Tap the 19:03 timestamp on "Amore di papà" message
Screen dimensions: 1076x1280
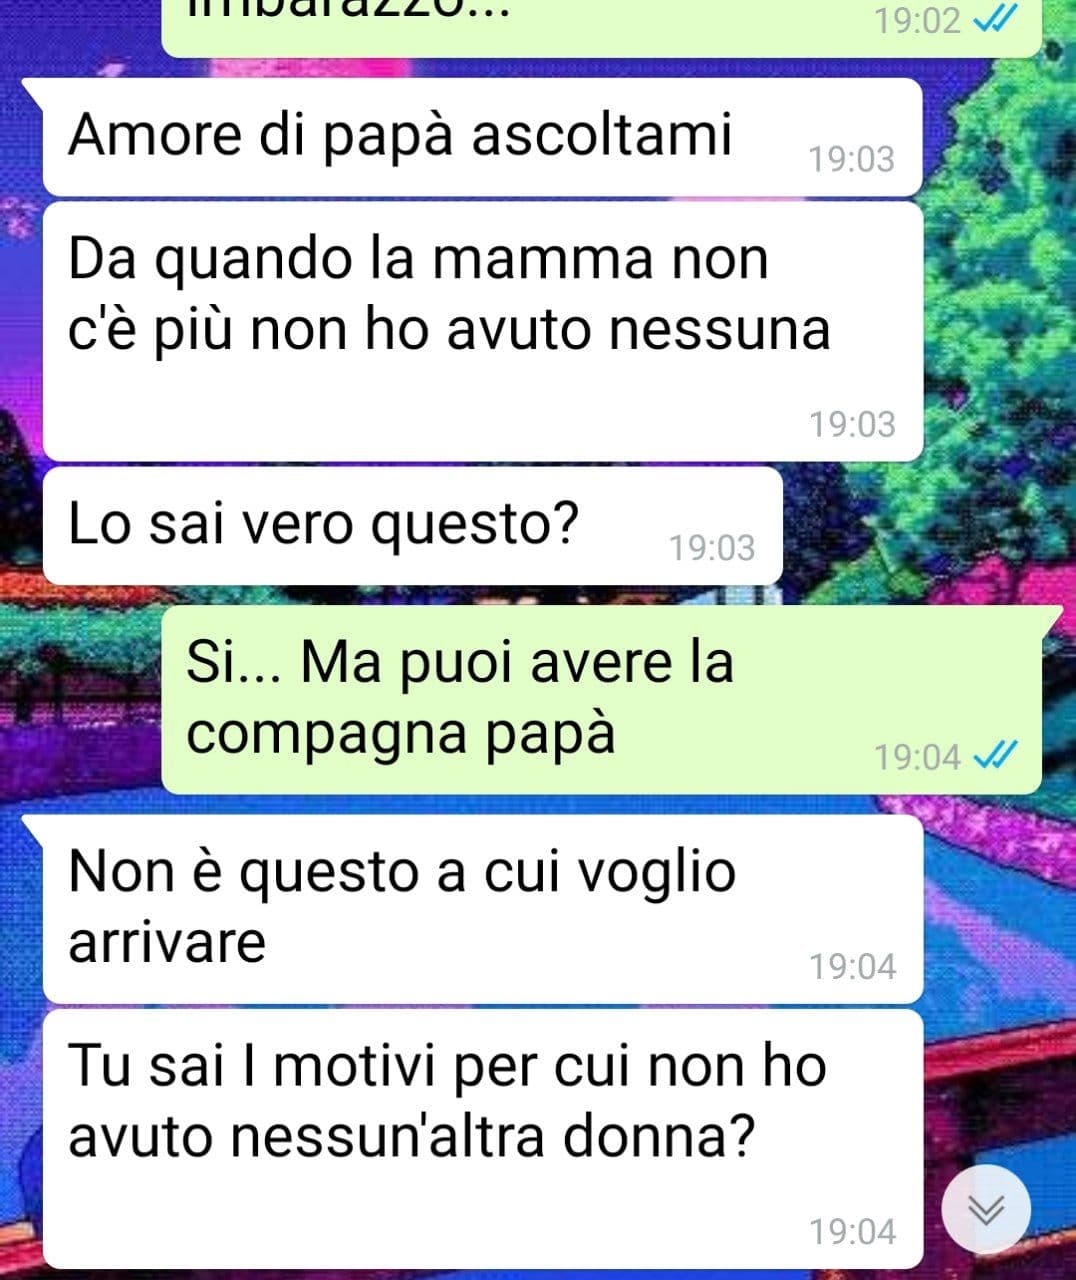tap(852, 159)
